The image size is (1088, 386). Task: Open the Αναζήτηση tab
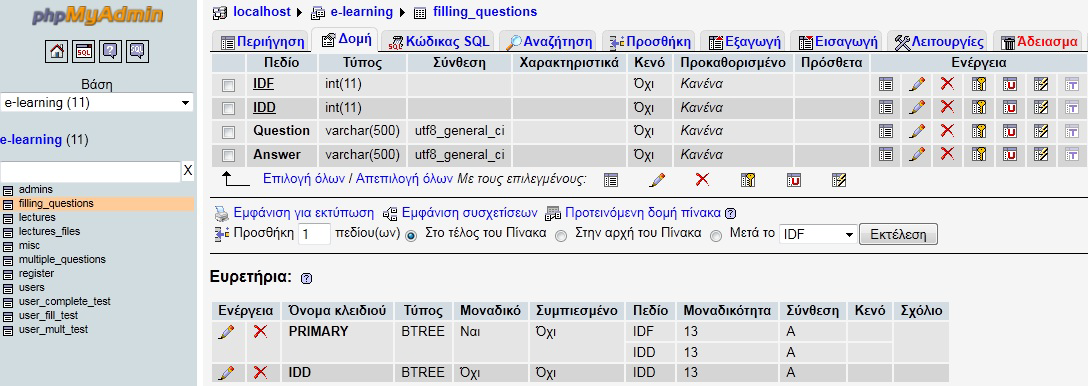tap(549, 42)
